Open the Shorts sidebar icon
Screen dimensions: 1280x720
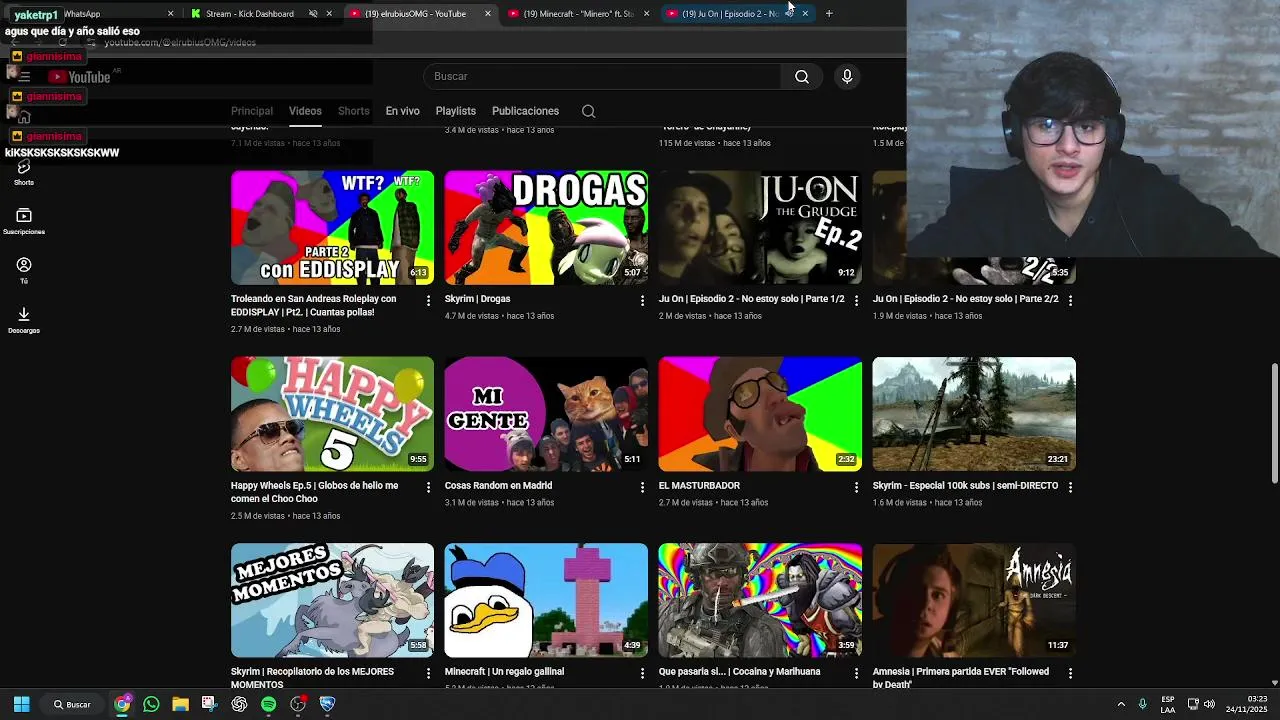coord(24,172)
